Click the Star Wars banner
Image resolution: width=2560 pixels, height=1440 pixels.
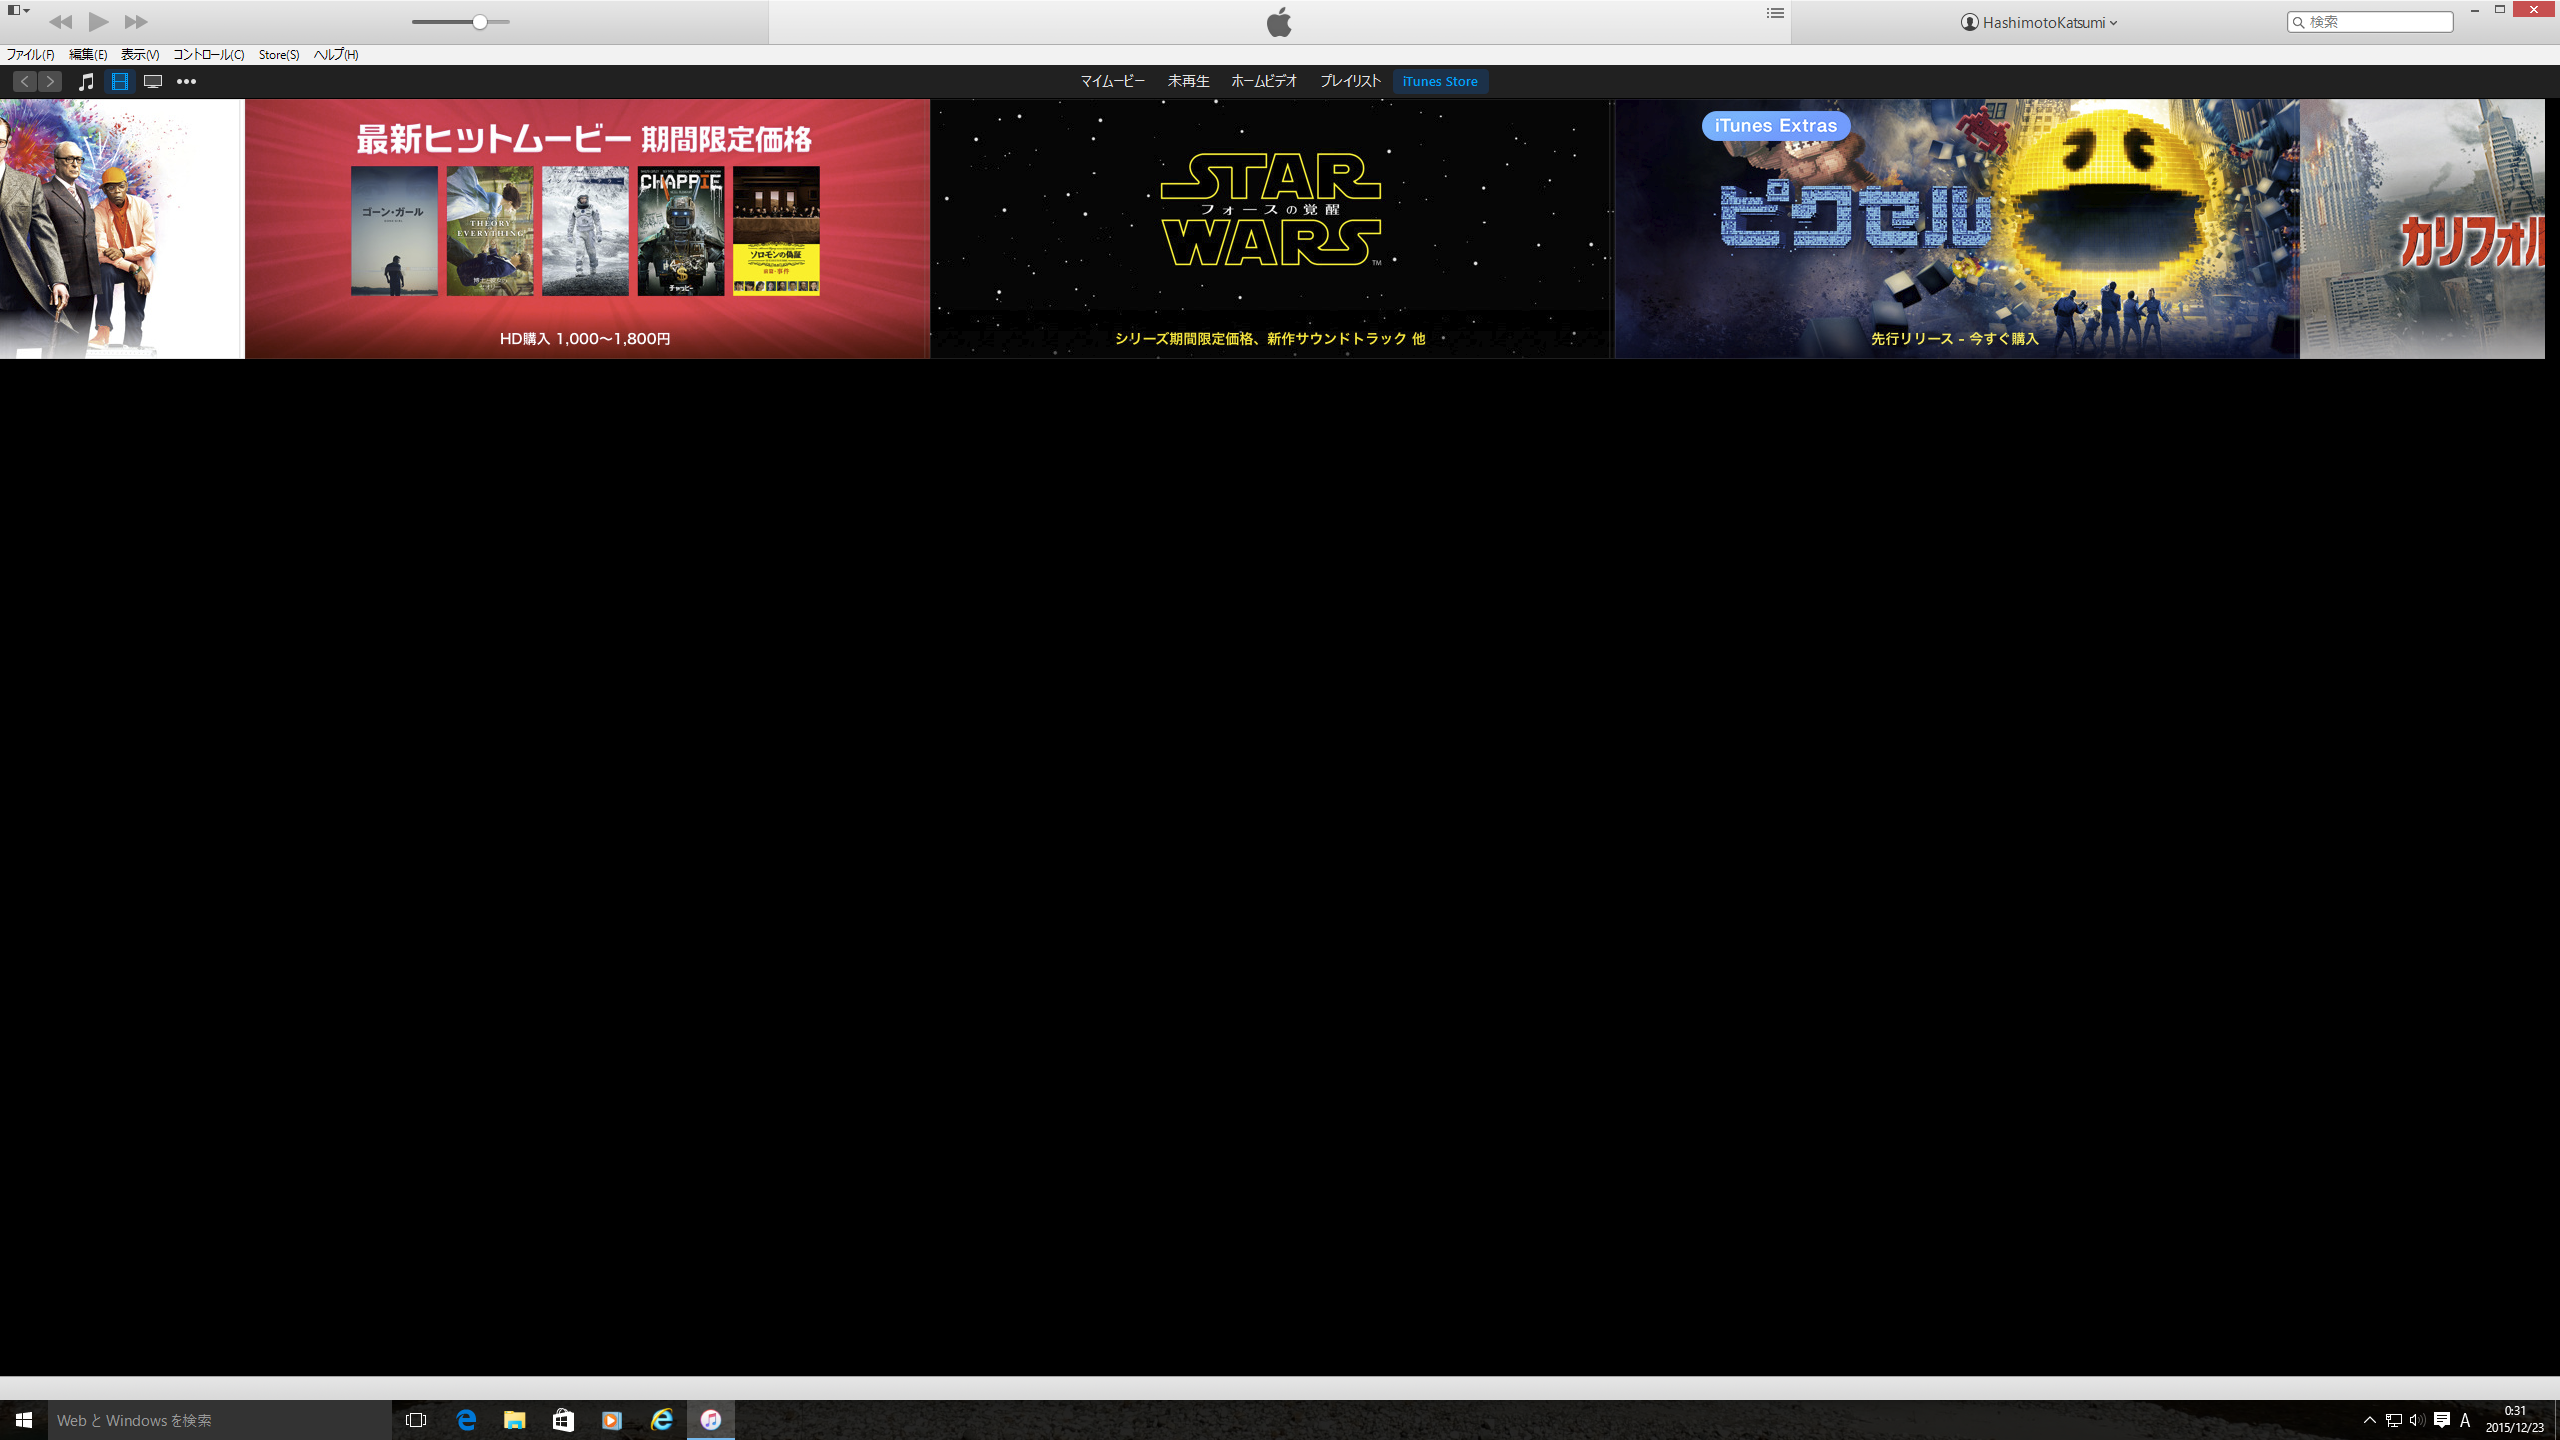click(1270, 228)
